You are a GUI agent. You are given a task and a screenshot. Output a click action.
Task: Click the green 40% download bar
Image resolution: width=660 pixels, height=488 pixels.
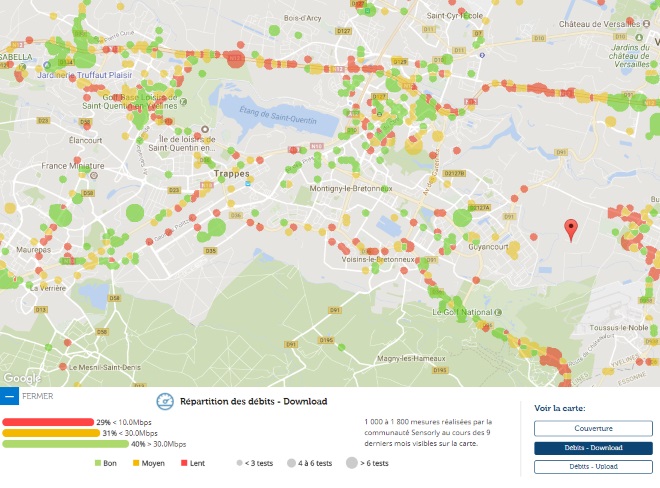(x=65, y=444)
